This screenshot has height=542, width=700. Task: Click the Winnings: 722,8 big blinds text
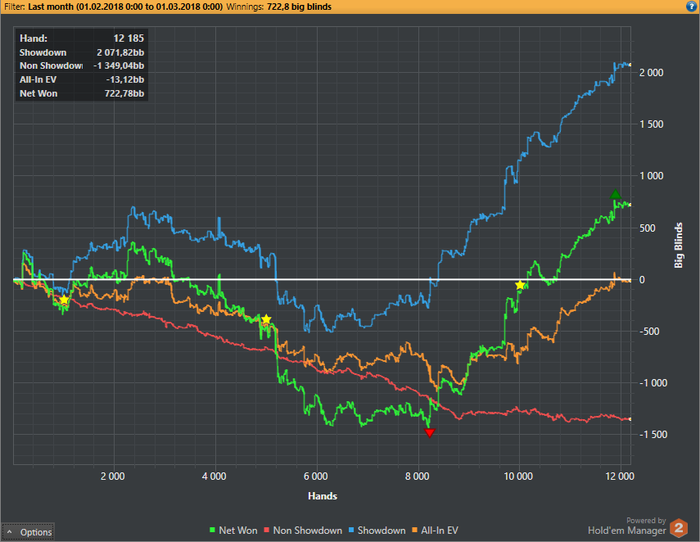point(279,7)
